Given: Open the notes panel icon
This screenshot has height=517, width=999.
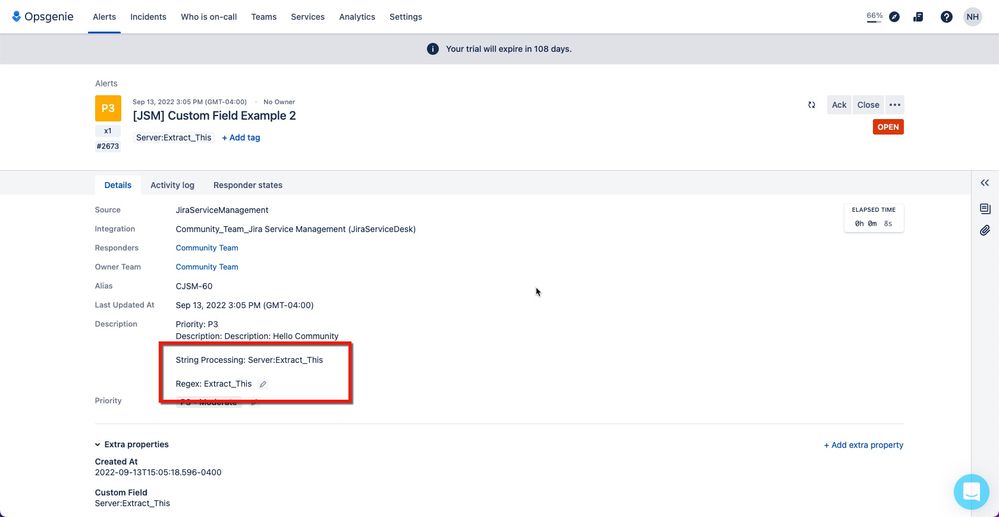Looking at the screenshot, I should 985,208.
